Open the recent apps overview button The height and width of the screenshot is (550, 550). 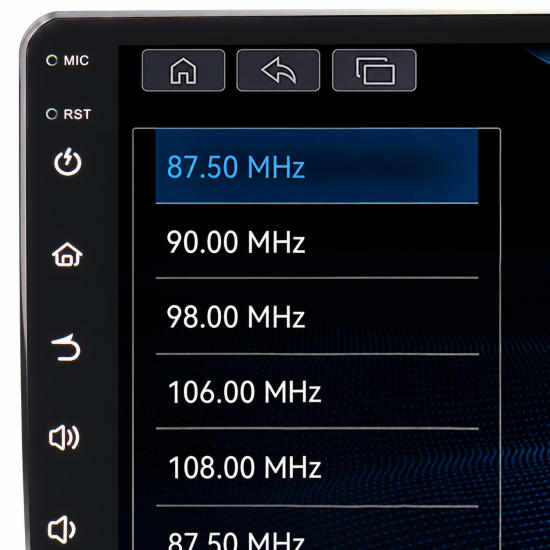(x=374, y=71)
